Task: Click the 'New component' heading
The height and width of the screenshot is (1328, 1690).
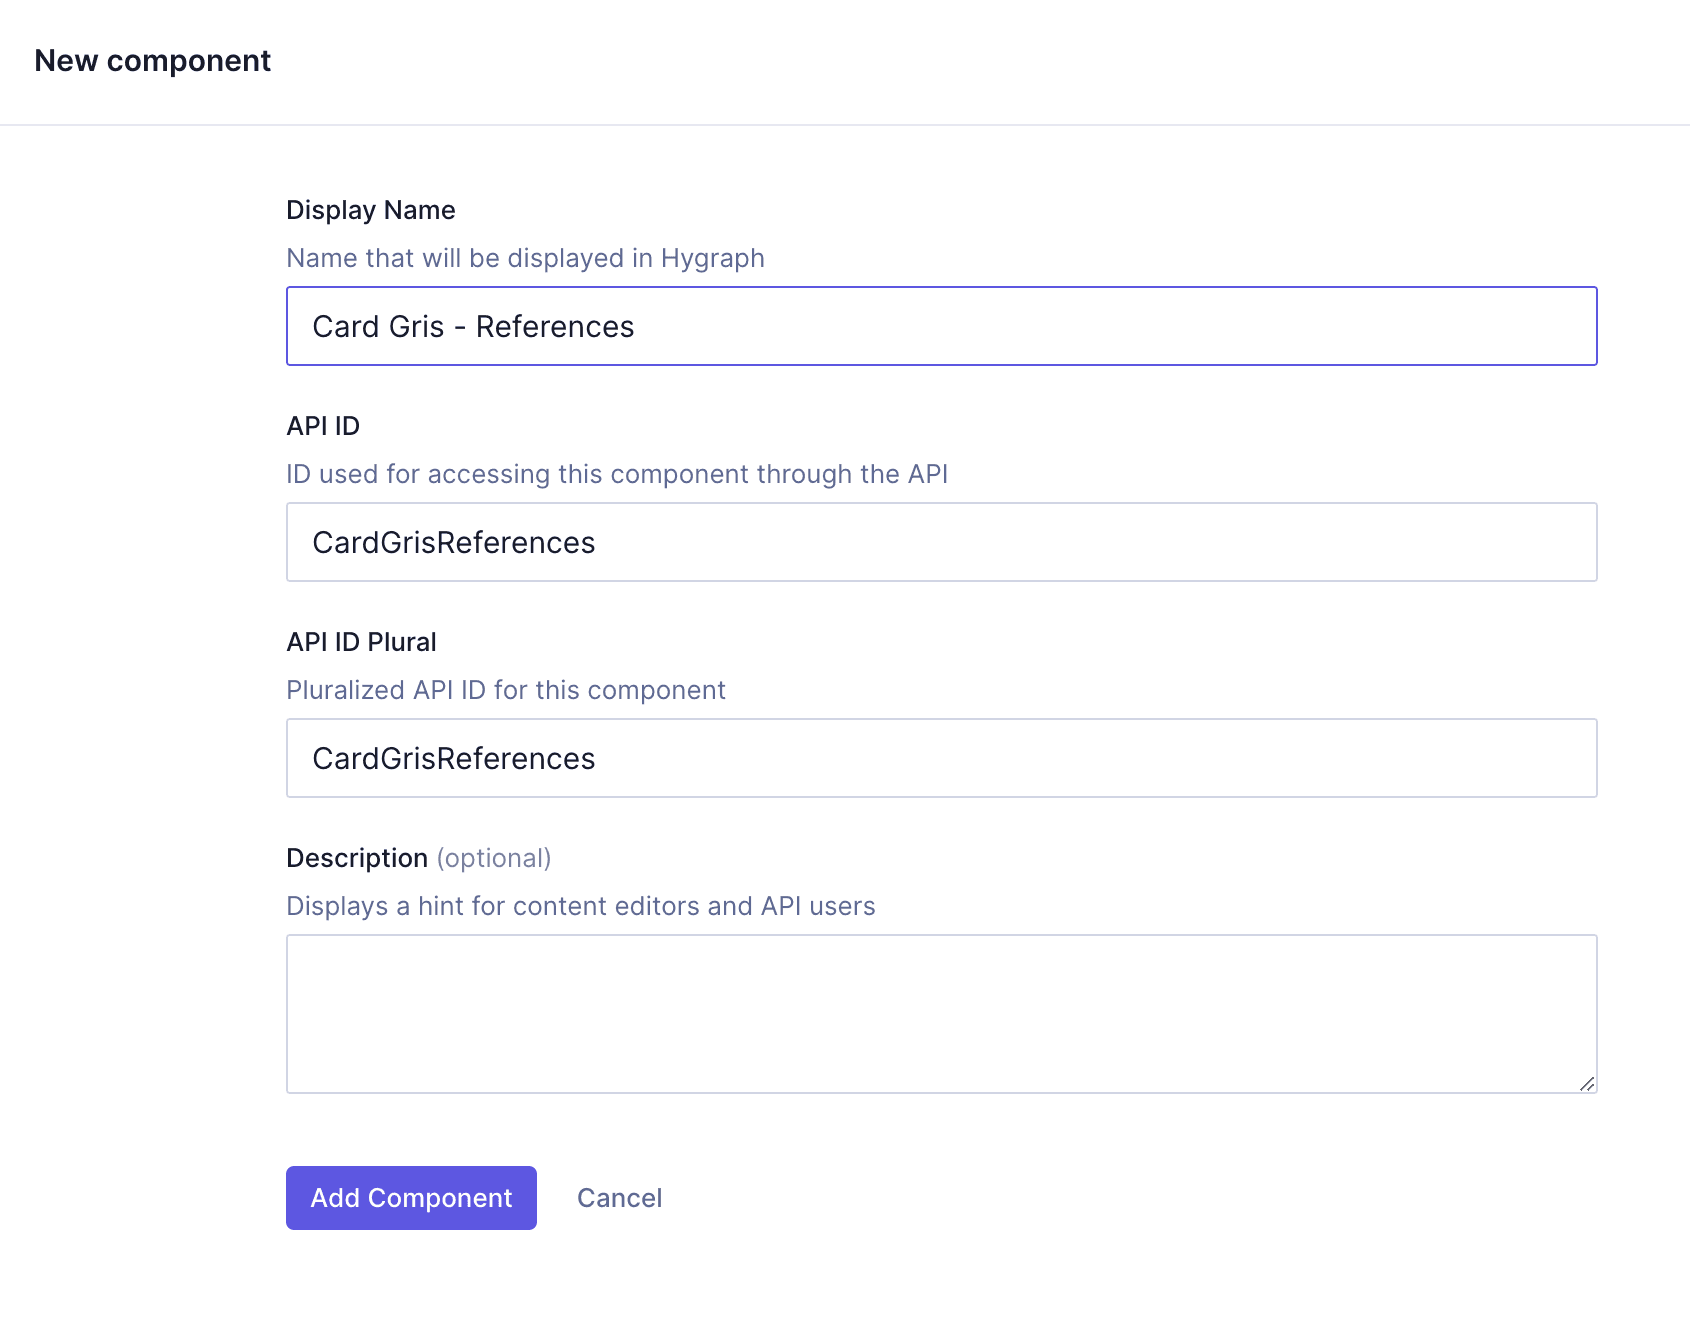Action: click(x=153, y=61)
